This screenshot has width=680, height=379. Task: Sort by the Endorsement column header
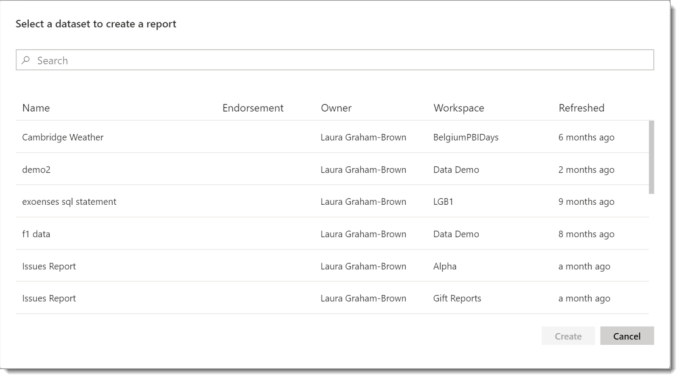[x=253, y=108]
